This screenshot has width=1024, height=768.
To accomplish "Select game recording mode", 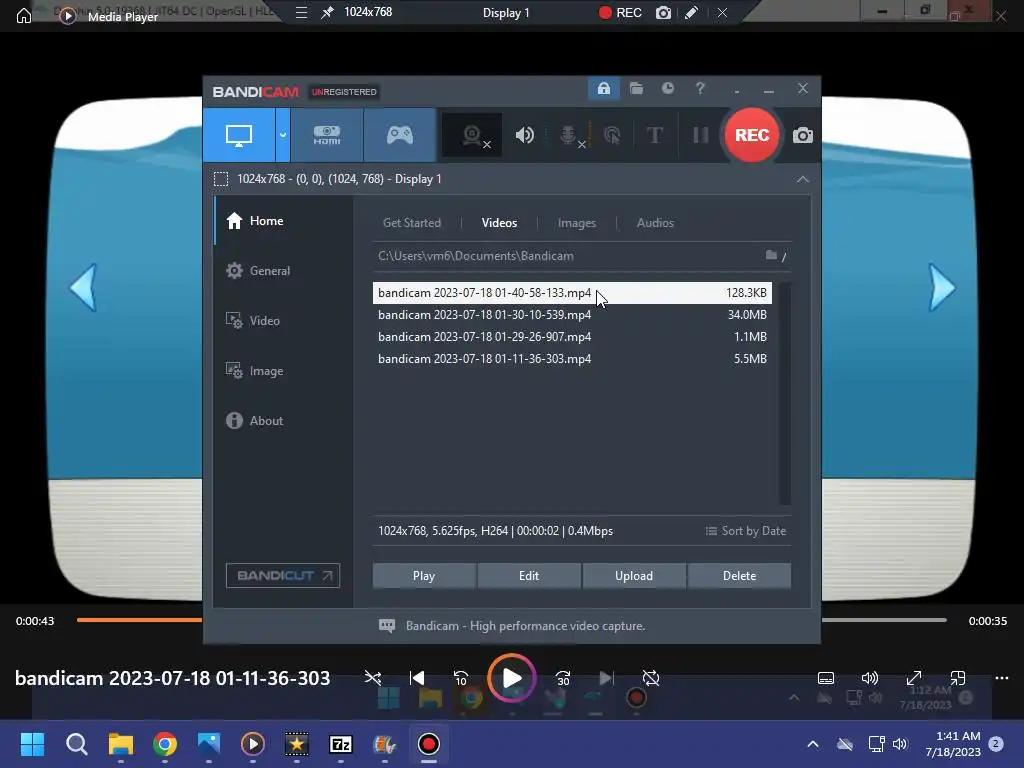I will (x=400, y=135).
